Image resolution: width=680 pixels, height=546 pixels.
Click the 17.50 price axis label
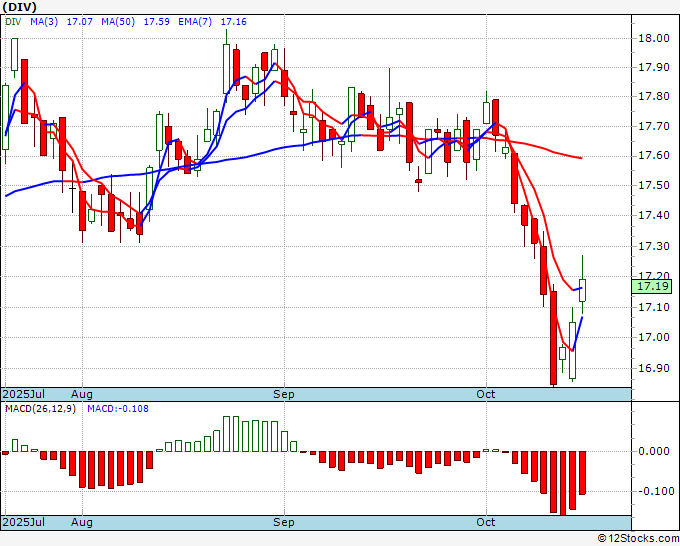(654, 186)
